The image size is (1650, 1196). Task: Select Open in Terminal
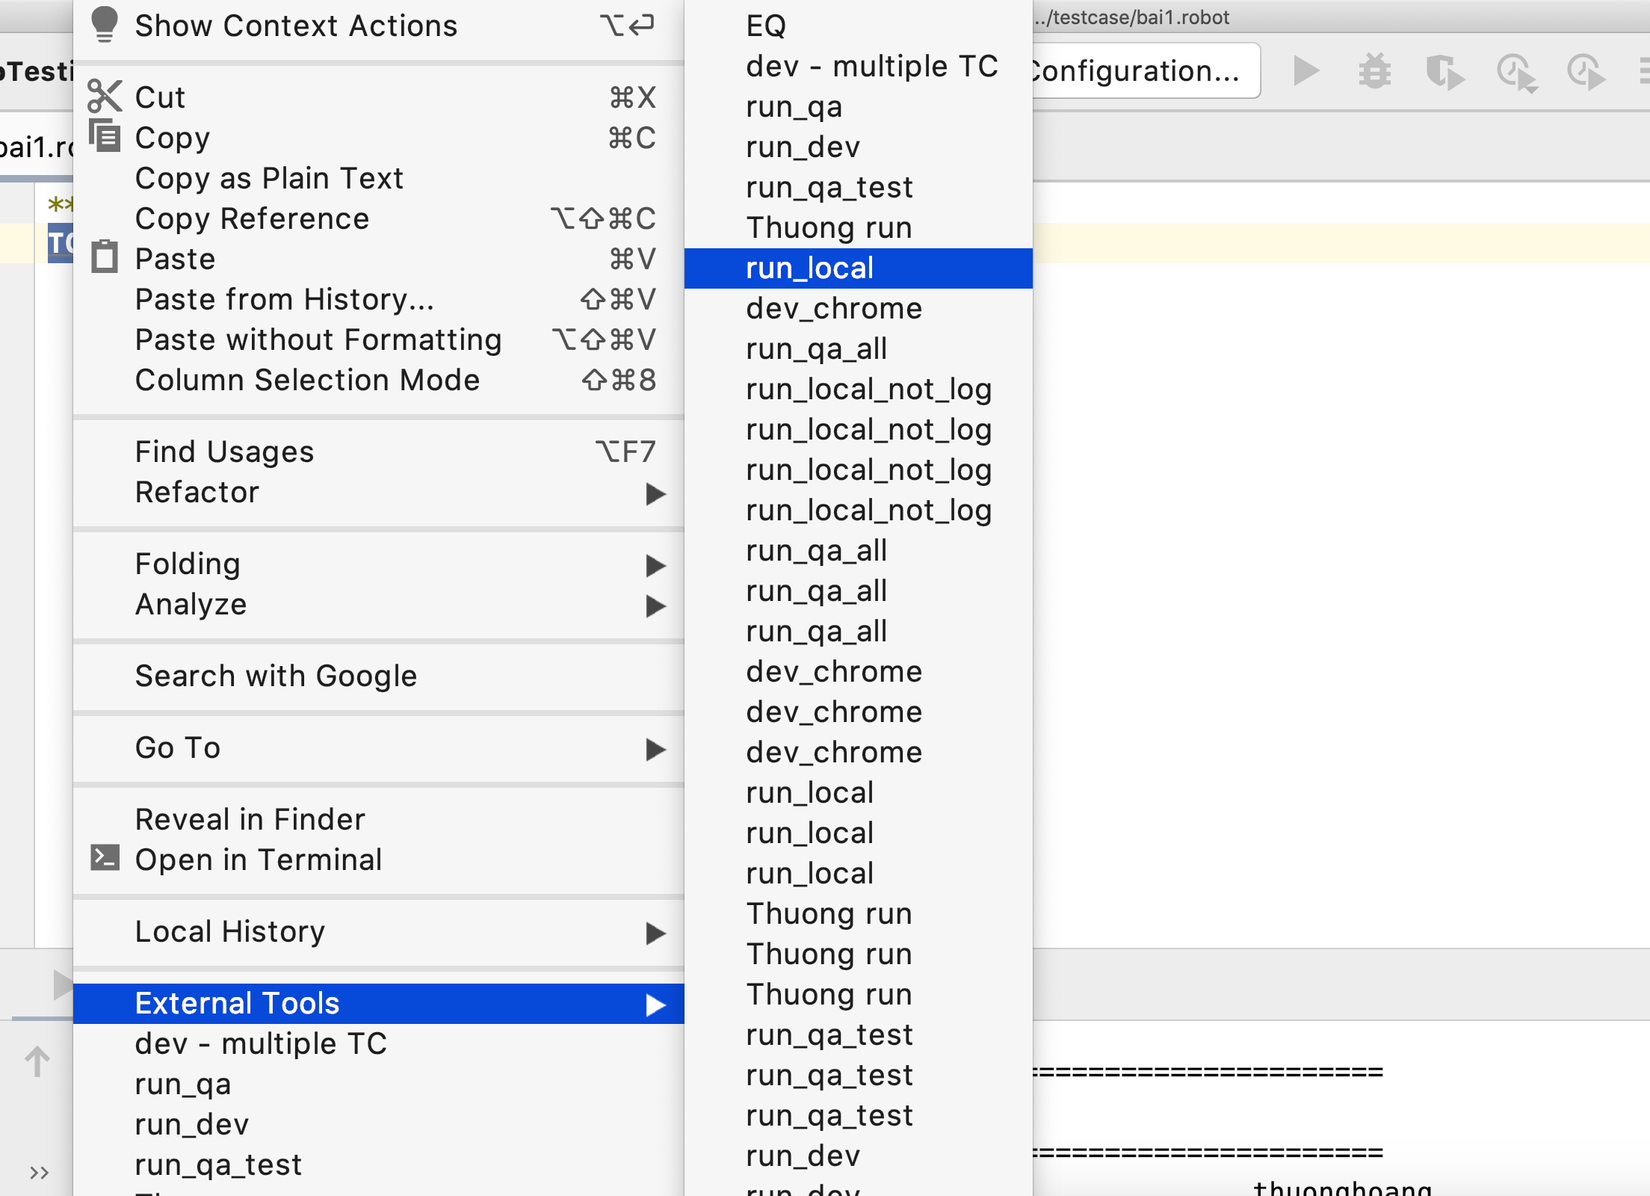[x=258, y=860]
